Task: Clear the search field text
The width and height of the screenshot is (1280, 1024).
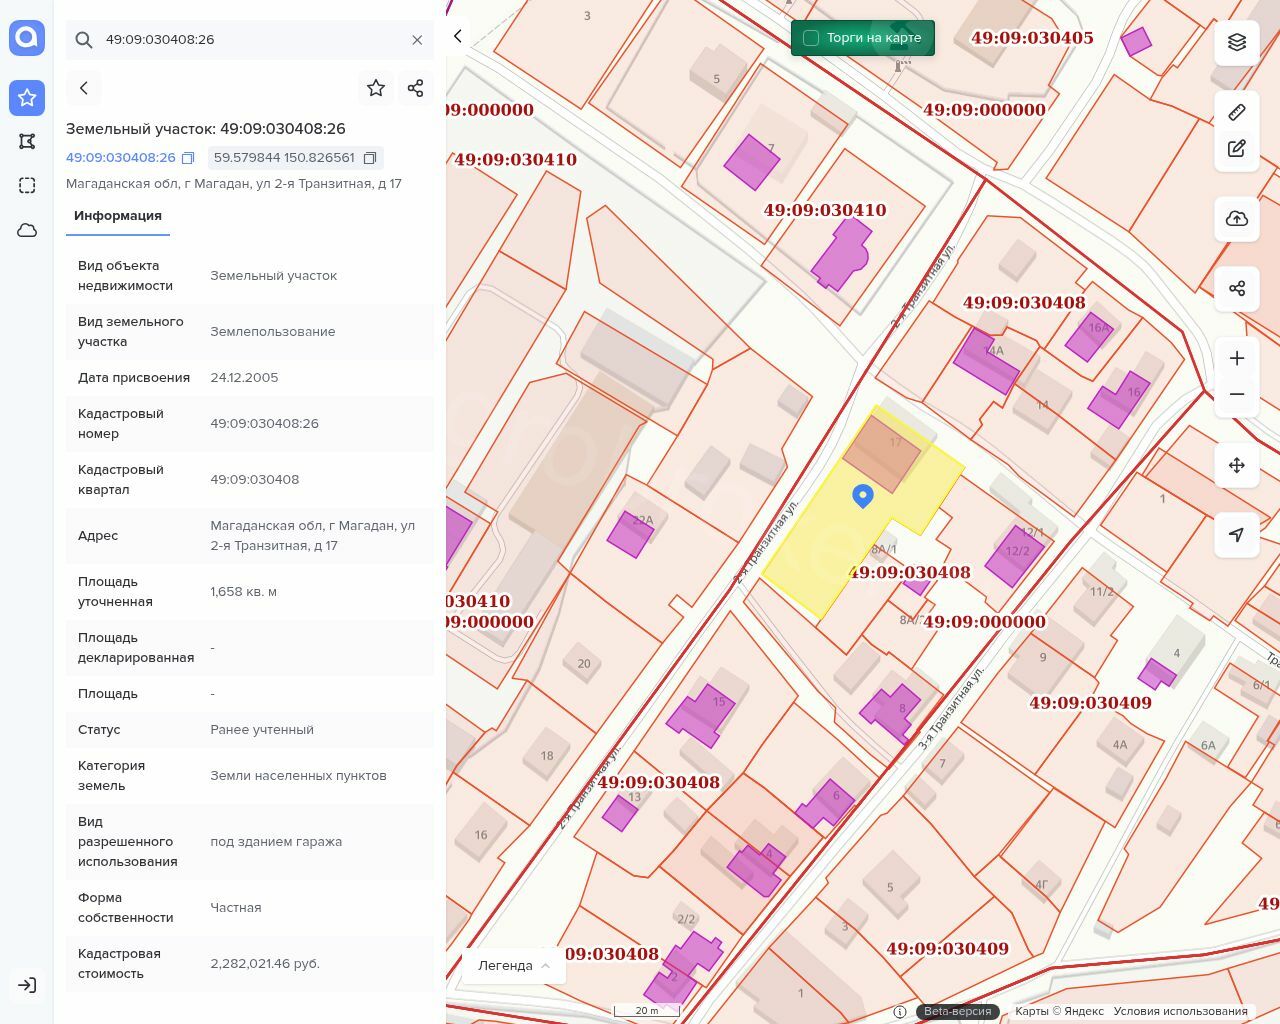Action: 417,40
